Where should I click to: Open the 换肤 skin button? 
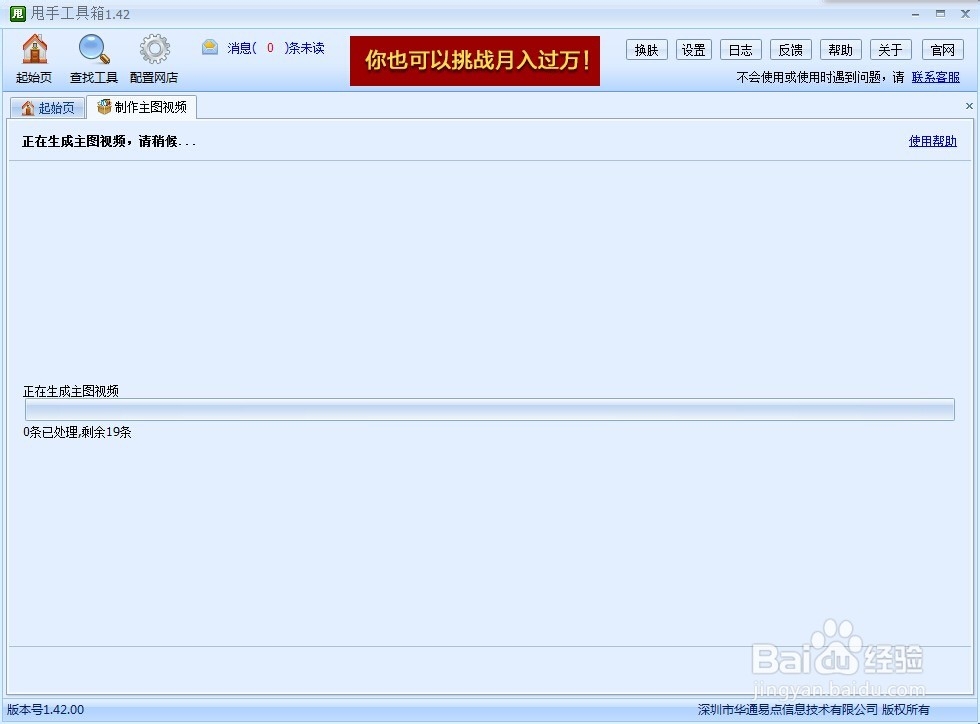[646, 49]
